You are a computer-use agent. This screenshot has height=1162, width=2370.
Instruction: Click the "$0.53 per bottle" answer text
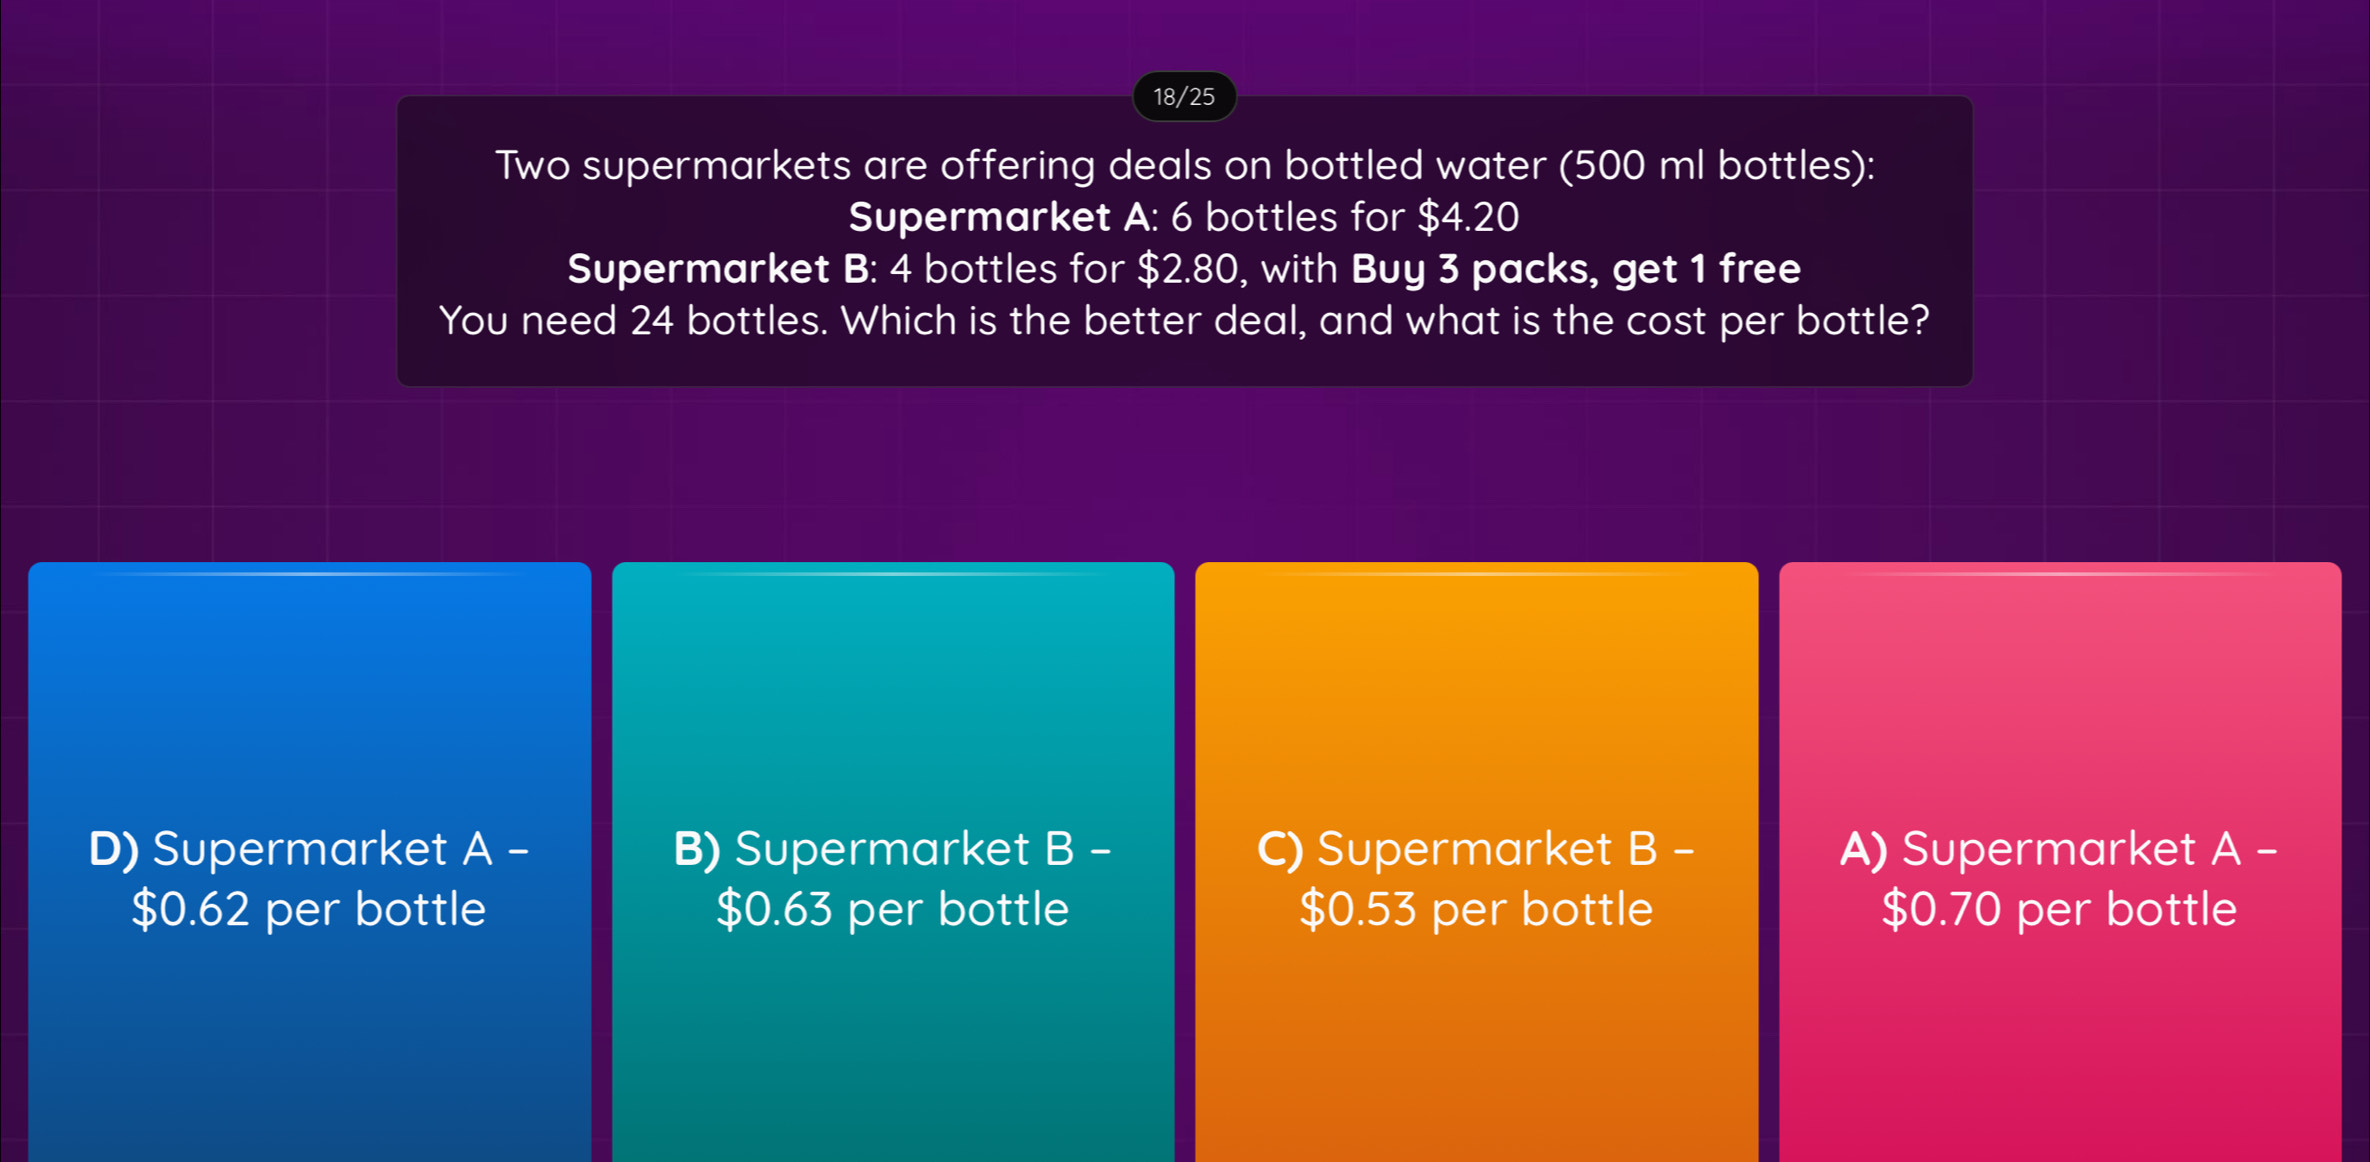point(1476,909)
